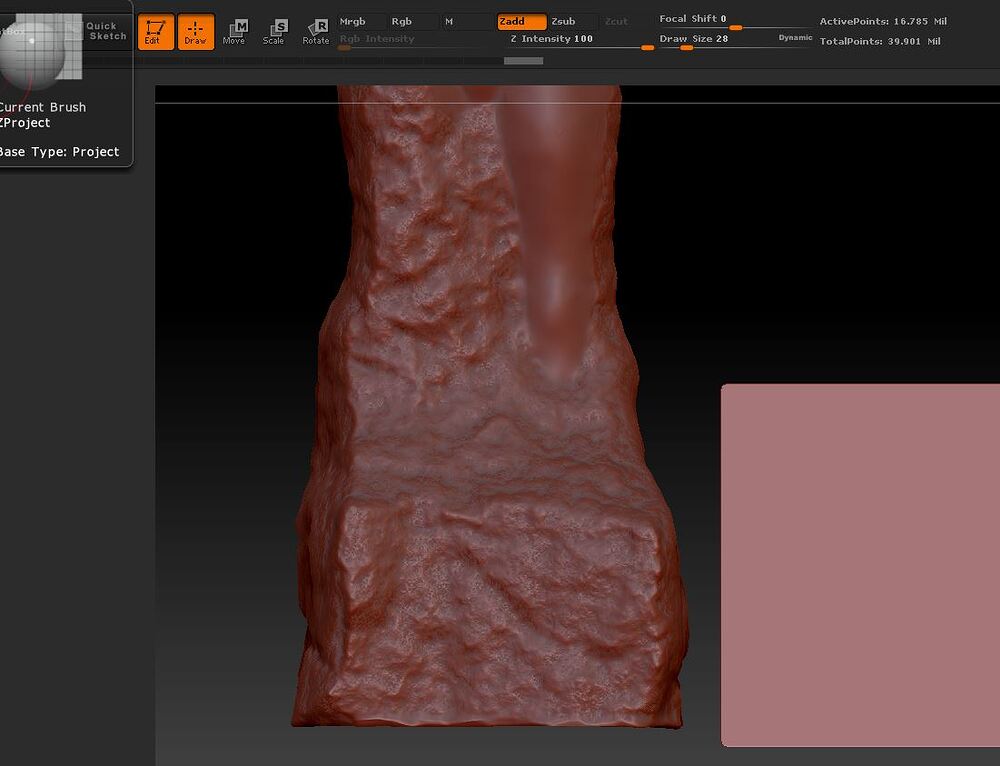This screenshot has height=766, width=1000.
Task: Switch to Zsub sculpt mode
Action: coord(573,22)
